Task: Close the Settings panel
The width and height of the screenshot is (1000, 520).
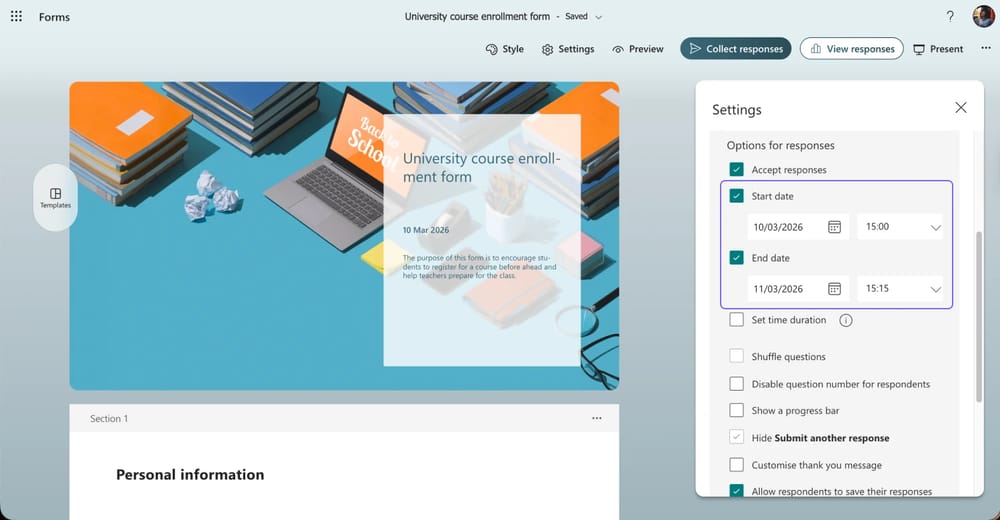Action: [960, 108]
